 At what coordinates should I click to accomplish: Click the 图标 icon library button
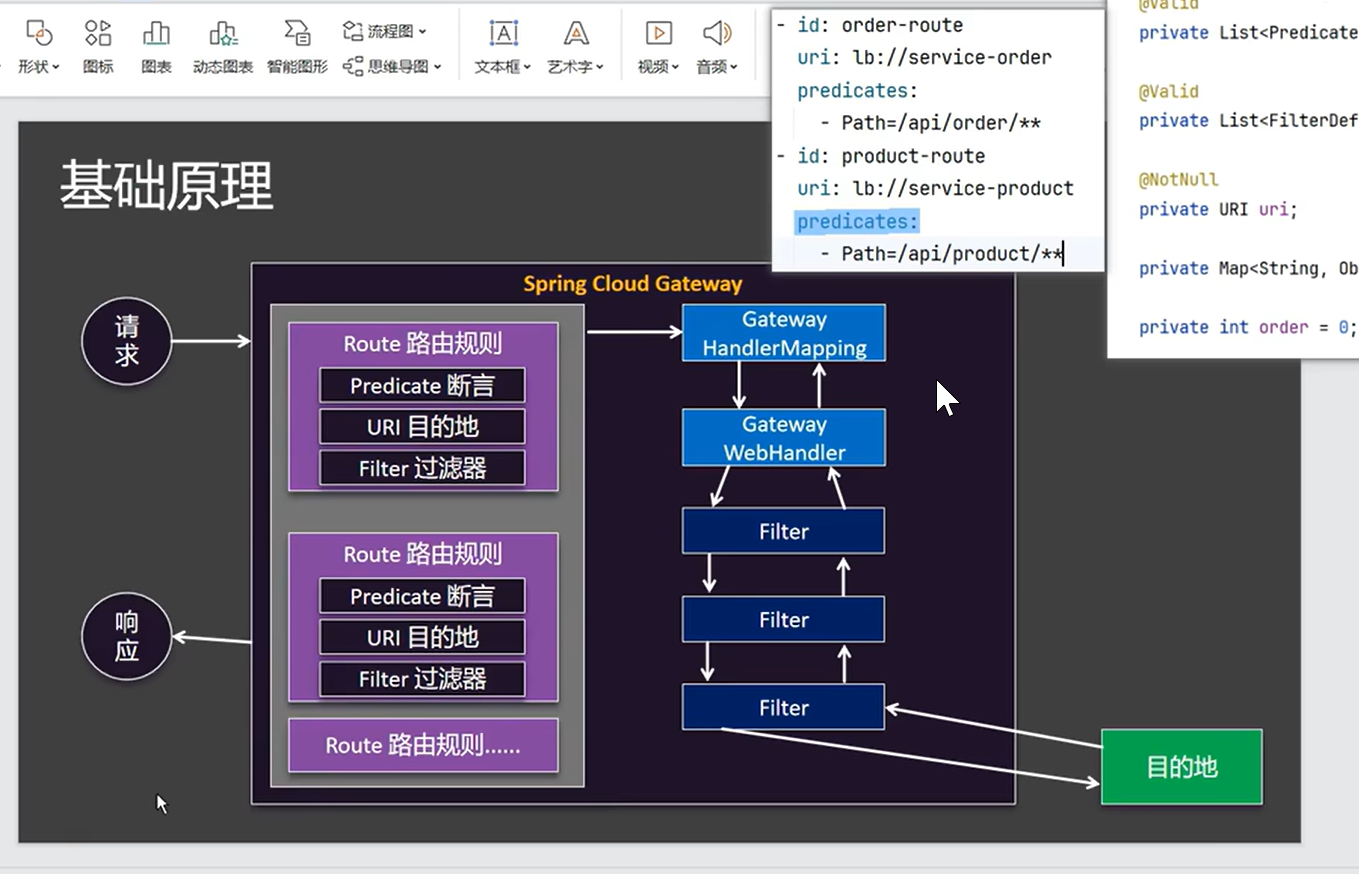coord(98,33)
